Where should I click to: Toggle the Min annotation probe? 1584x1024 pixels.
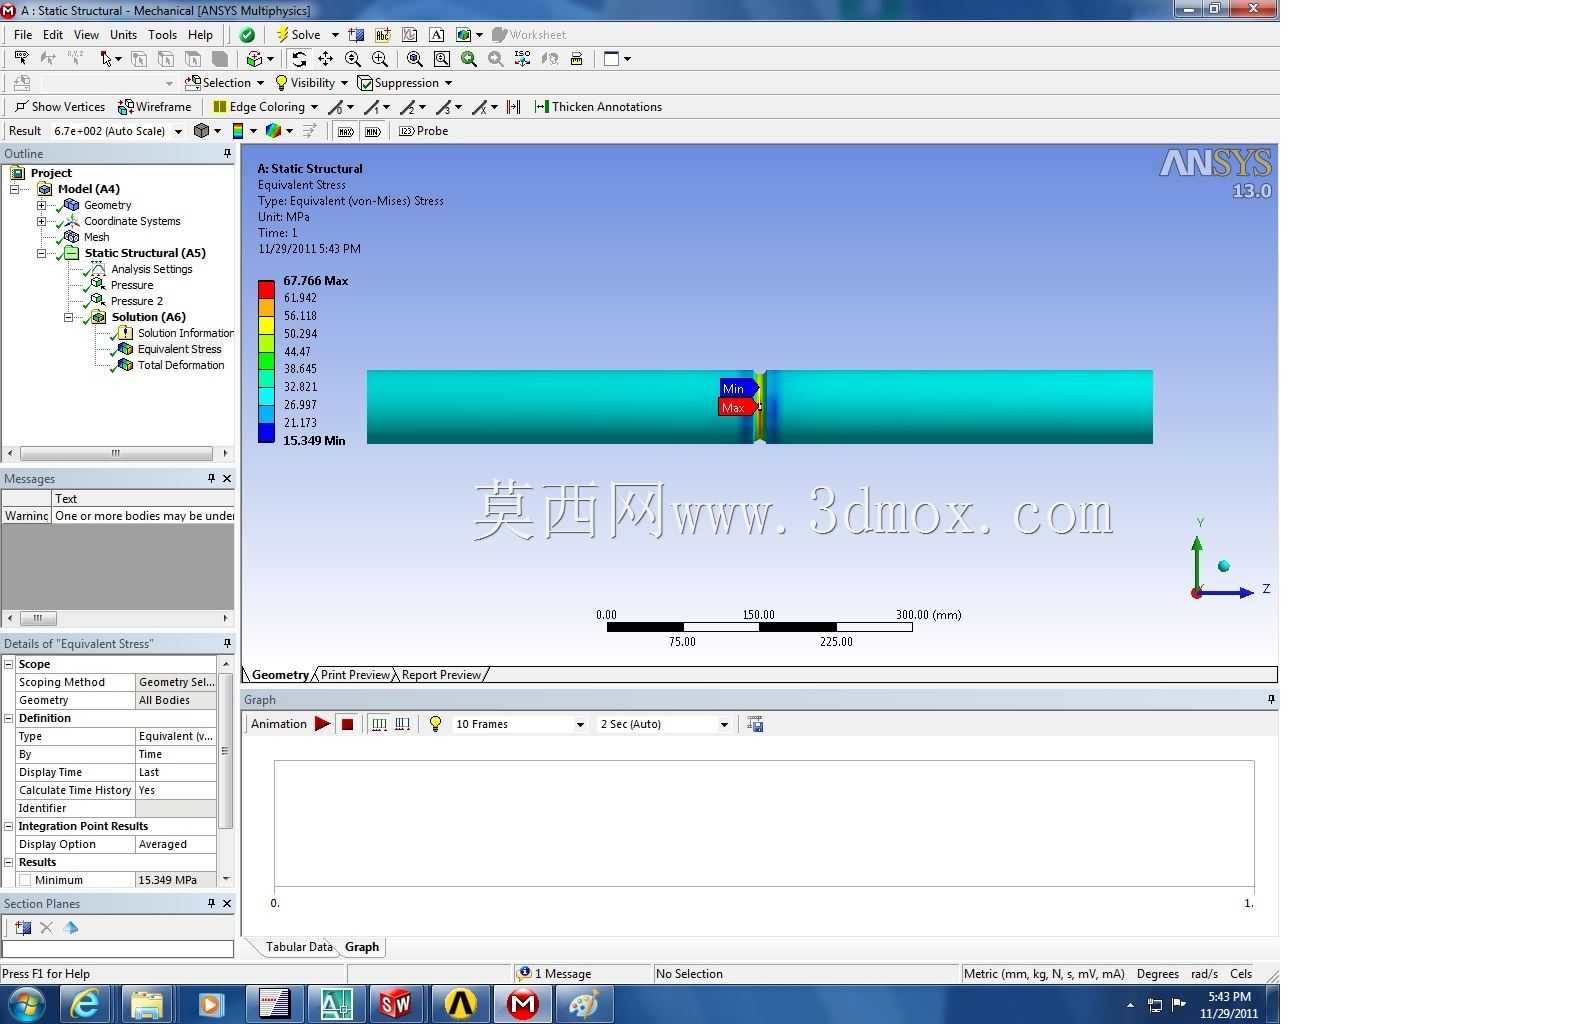(x=373, y=131)
